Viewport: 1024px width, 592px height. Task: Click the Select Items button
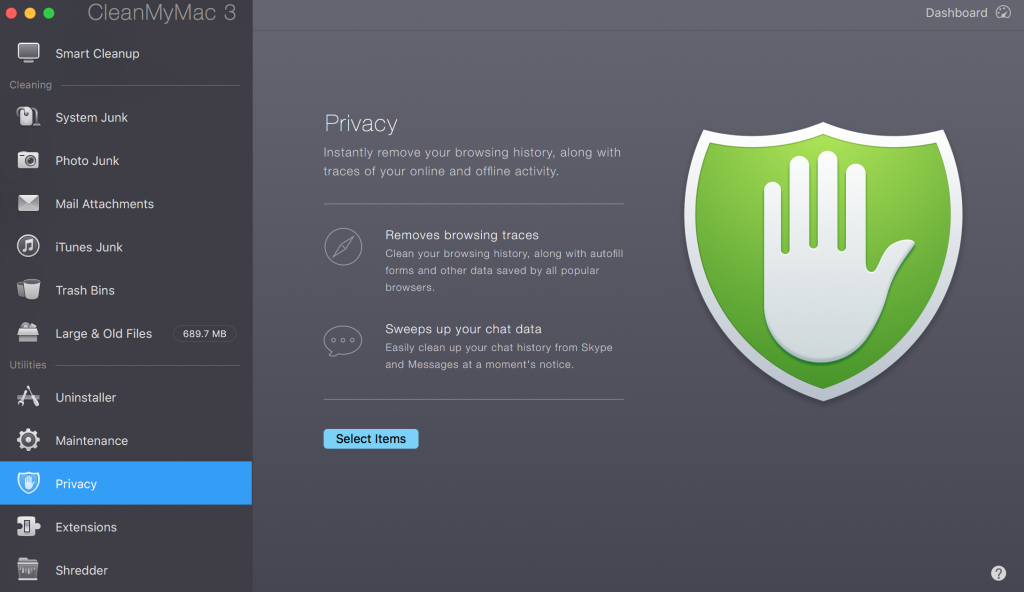[x=371, y=438]
